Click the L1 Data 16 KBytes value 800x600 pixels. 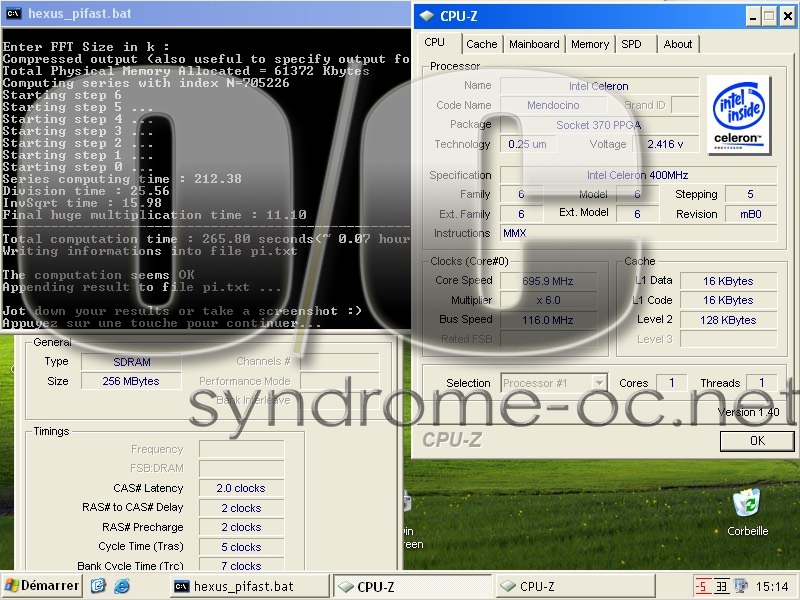[728, 281]
